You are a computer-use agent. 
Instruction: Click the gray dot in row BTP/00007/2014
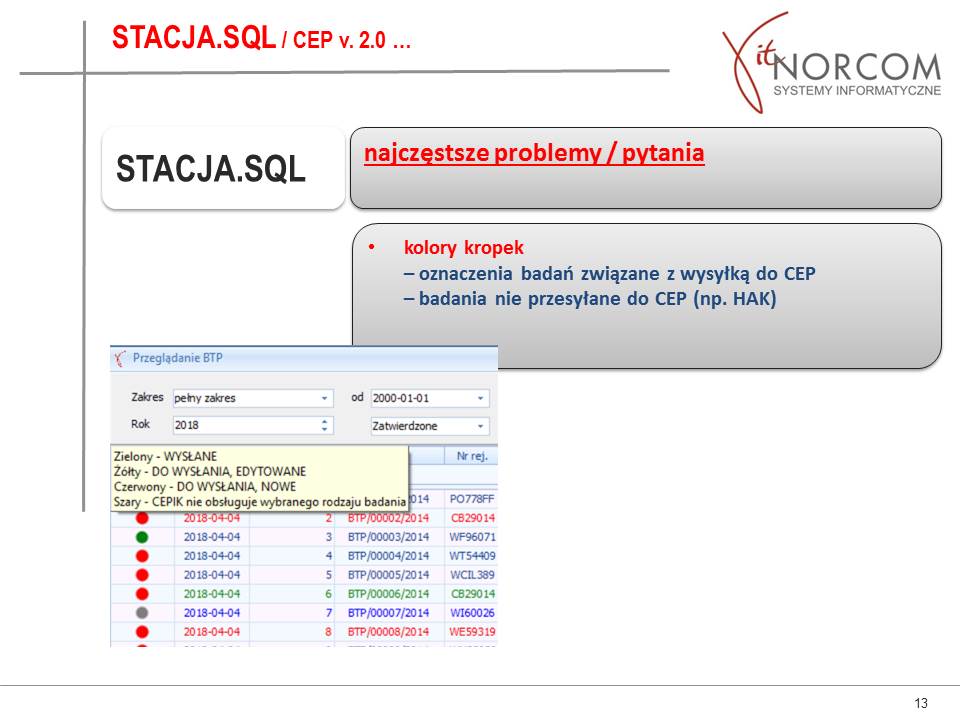[142, 613]
